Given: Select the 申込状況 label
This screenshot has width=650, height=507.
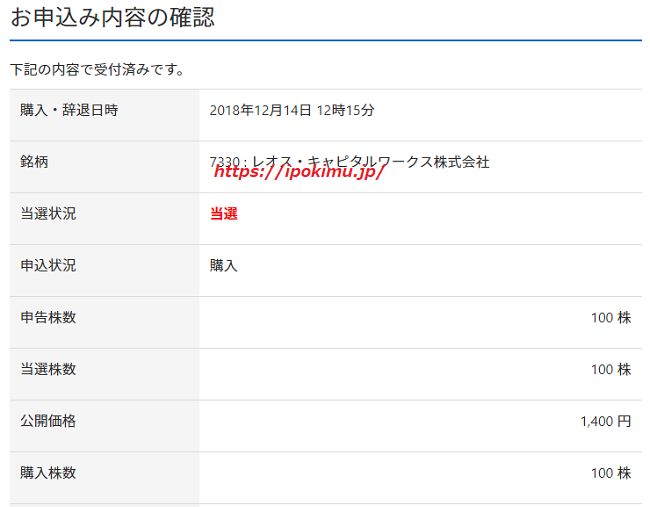Looking at the screenshot, I should 48,265.
